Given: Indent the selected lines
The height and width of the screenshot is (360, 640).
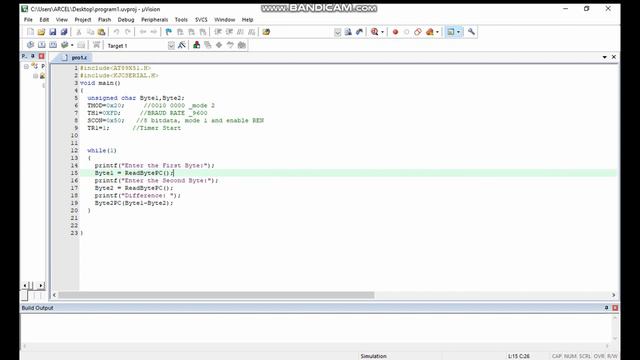Looking at the screenshot, I should pyautogui.click(x=218, y=32).
